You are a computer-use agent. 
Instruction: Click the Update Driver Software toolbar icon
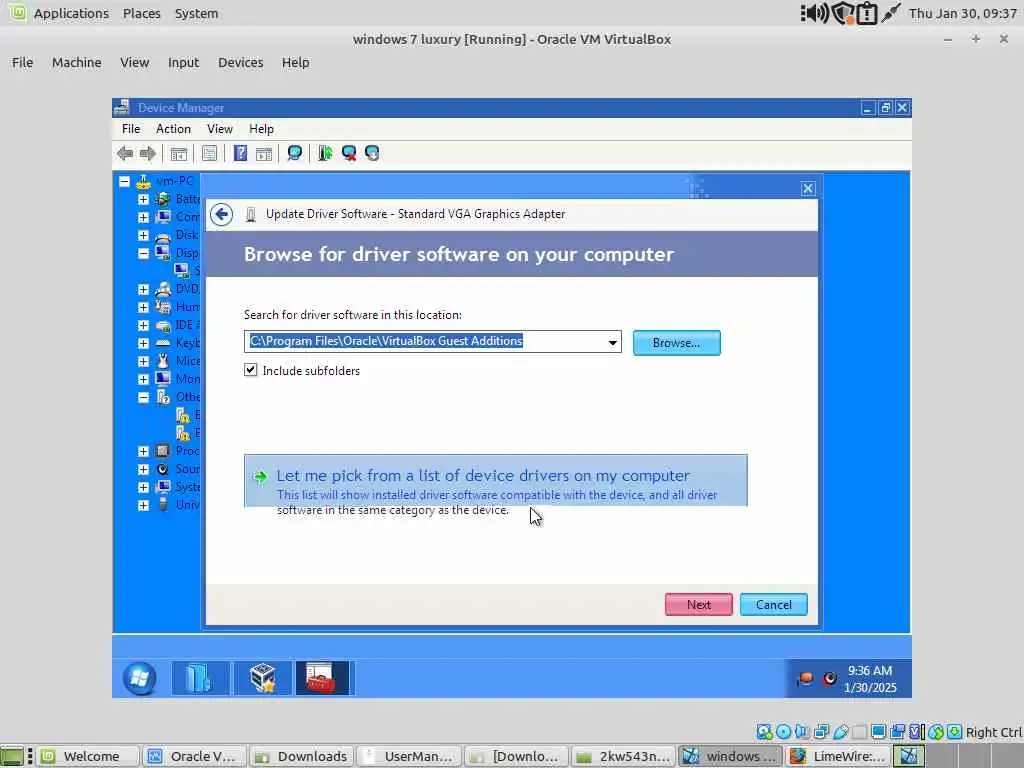[325, 153]
